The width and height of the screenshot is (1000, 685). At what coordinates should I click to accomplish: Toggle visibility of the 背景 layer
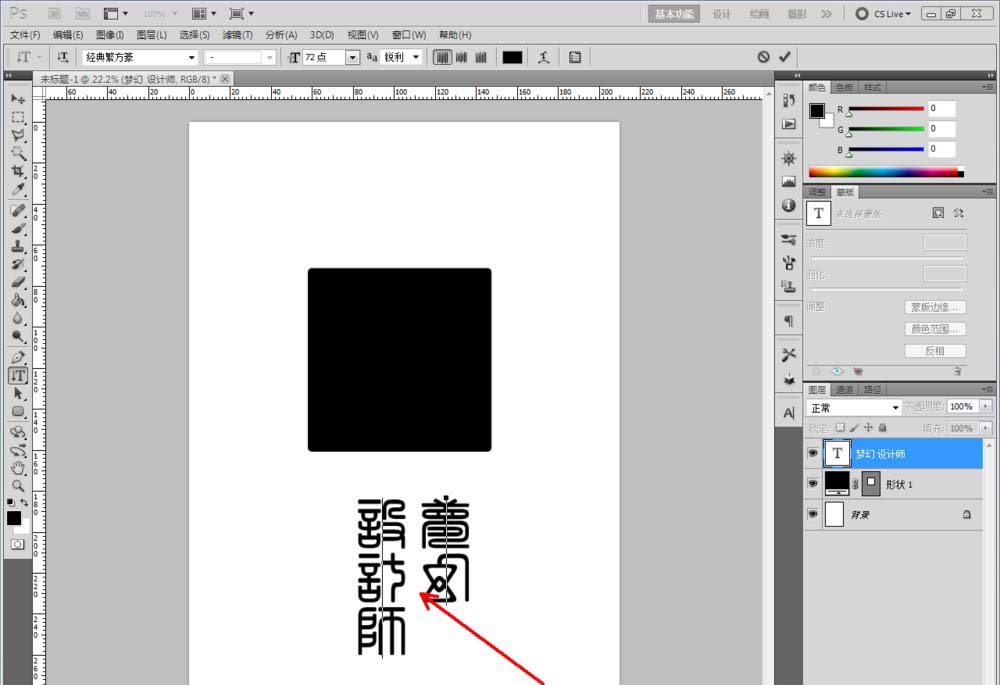pyautogui.click(x=813, y=514)
